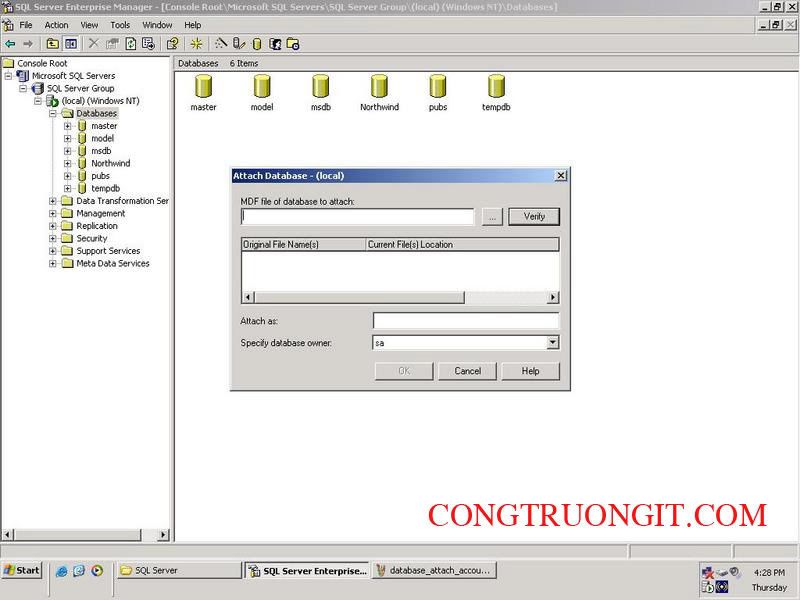Expand the msdb database tree node
The image size is (800, 600).
67,151
